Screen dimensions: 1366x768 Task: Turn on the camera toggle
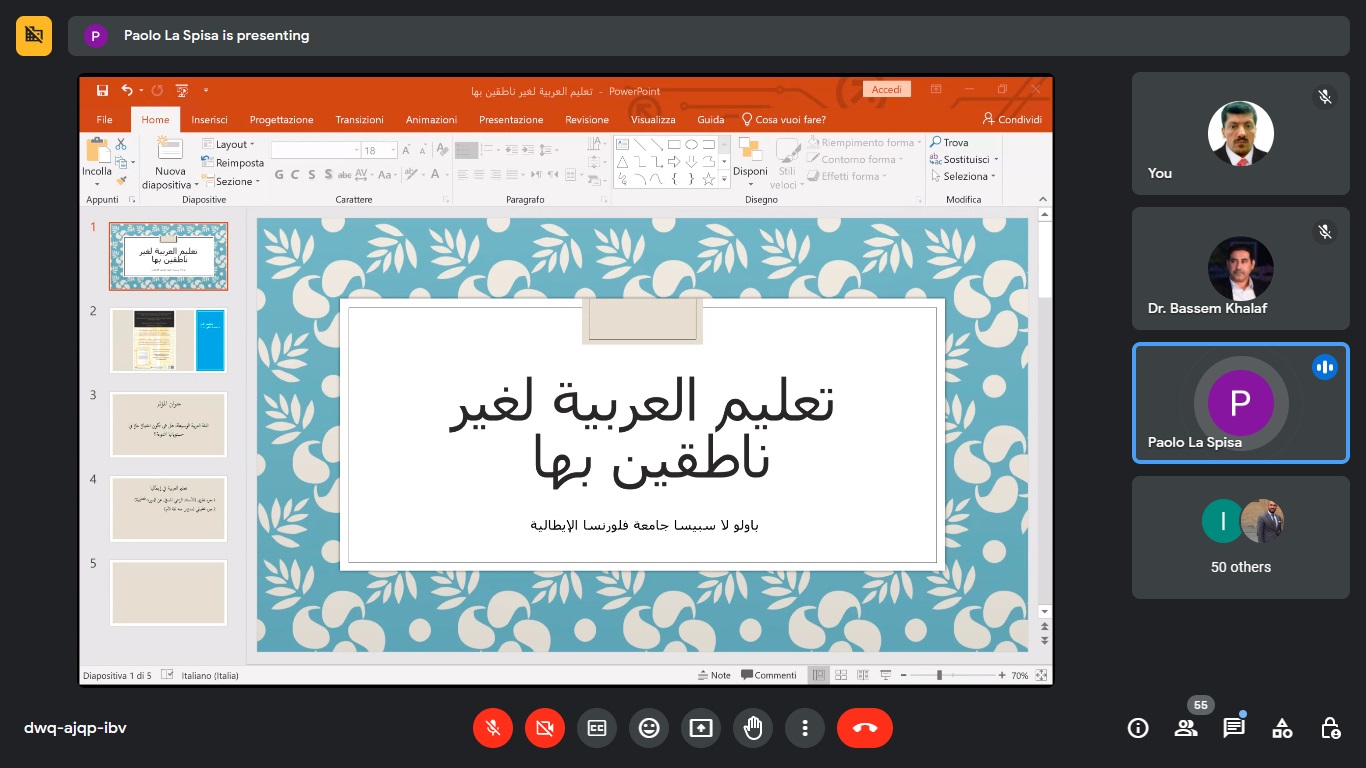coord(545,729)
